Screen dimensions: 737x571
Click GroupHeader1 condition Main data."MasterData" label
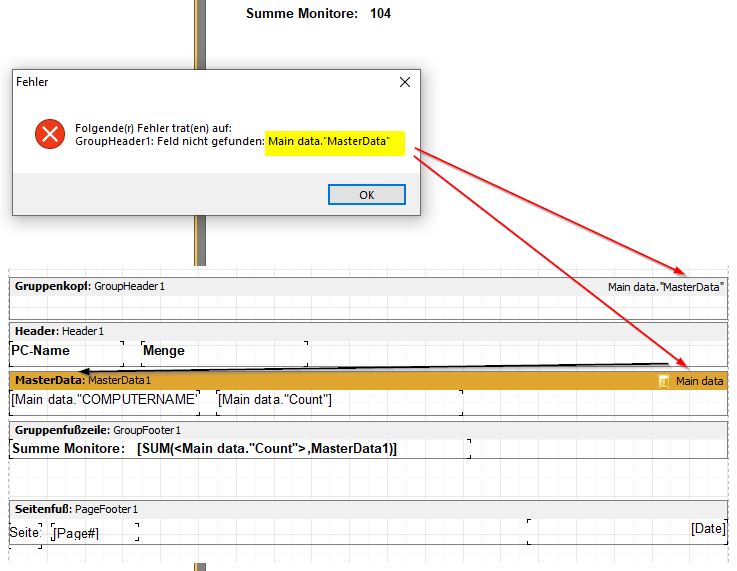point(665,287)
